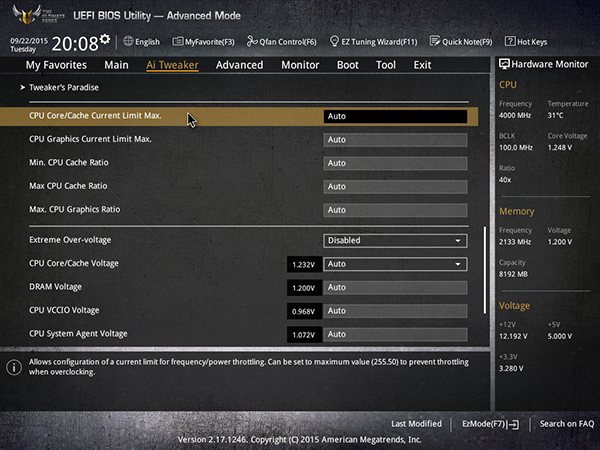The height and width of the screenshot is (450, 600).
Task: Open Extreme Over-voltage dropdown
Action: (395, 241)
